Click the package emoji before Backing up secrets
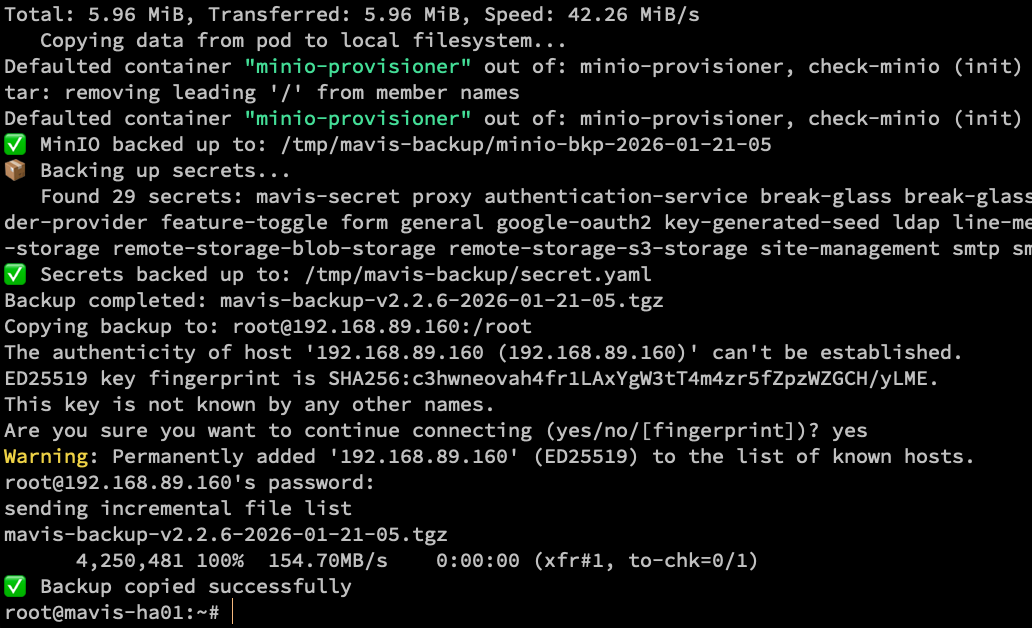The width and height of the screenshot is (1032, 628). pos(14,171)
